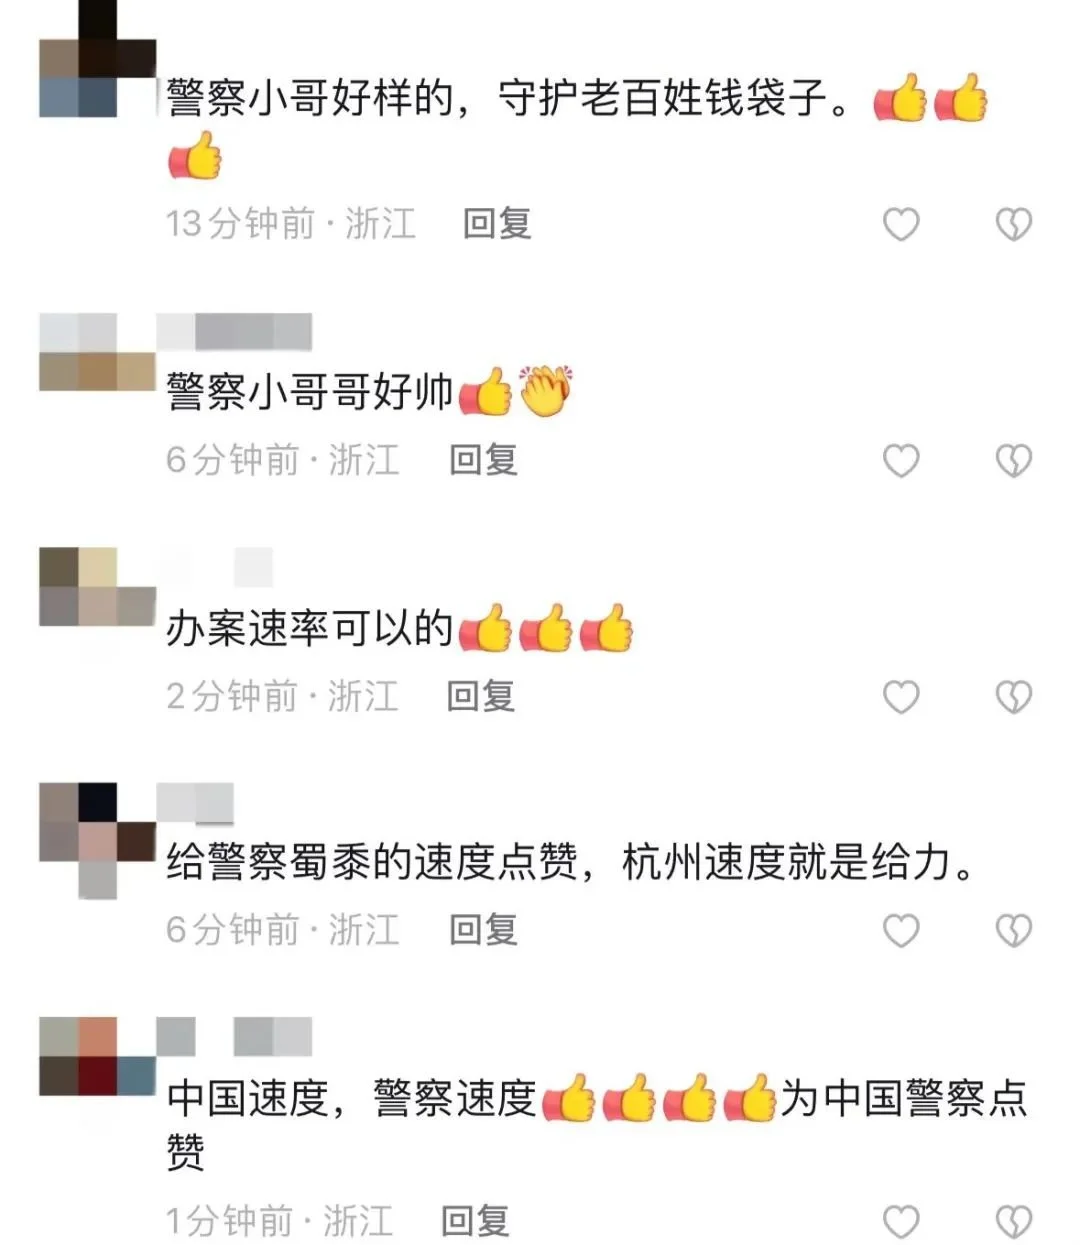Dislike the 警察小哥哥好帅 comment
Image resolution: width=1080 pixels, height=1245 pixels.
pyautogui.click(x=1014, y=460)
